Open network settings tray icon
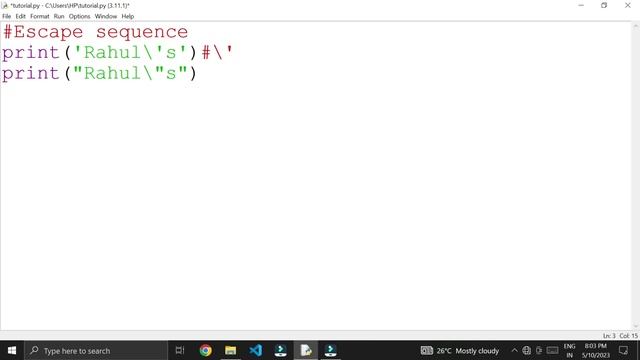640x360 pixels. 527,351
